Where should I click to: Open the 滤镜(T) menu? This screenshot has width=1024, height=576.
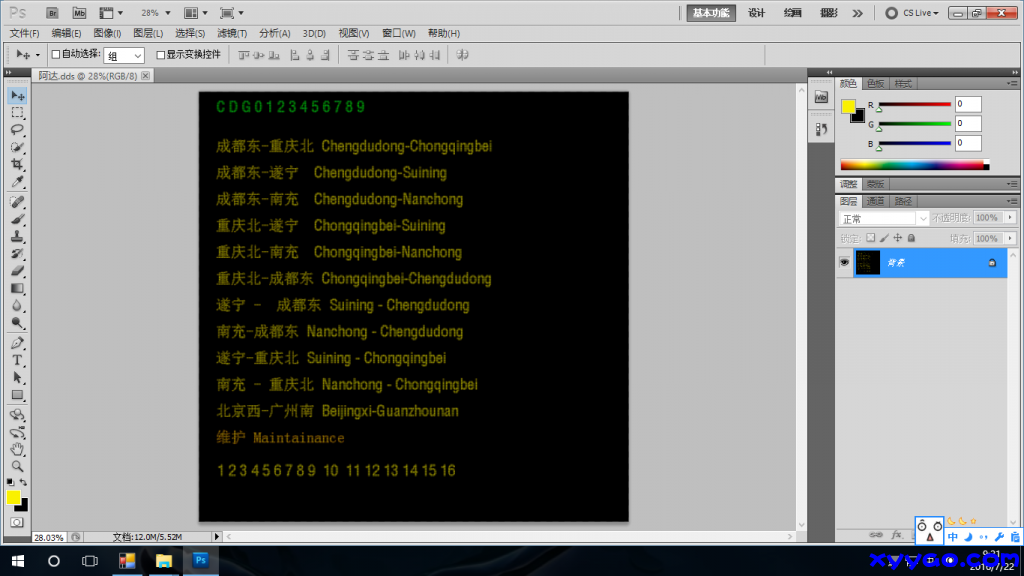click(x=232, y=33)
